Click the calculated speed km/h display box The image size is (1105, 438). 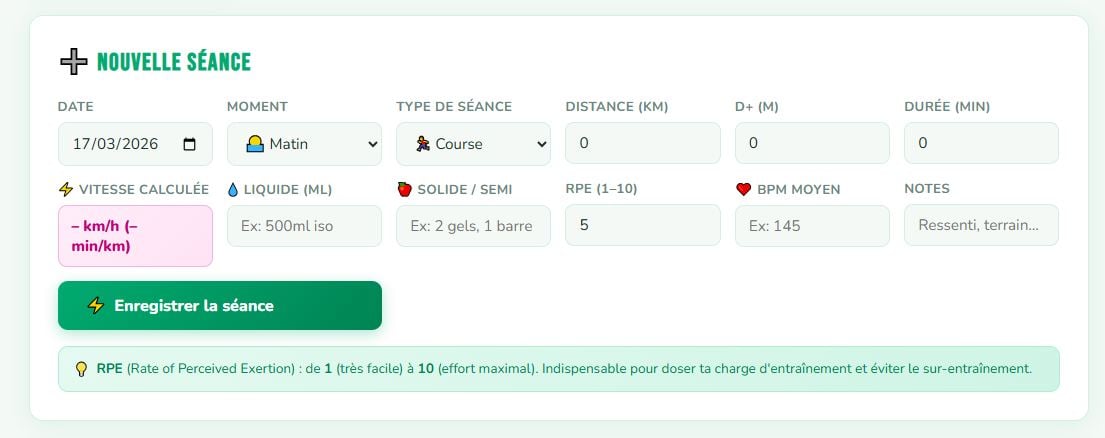[x=135, y=236]
